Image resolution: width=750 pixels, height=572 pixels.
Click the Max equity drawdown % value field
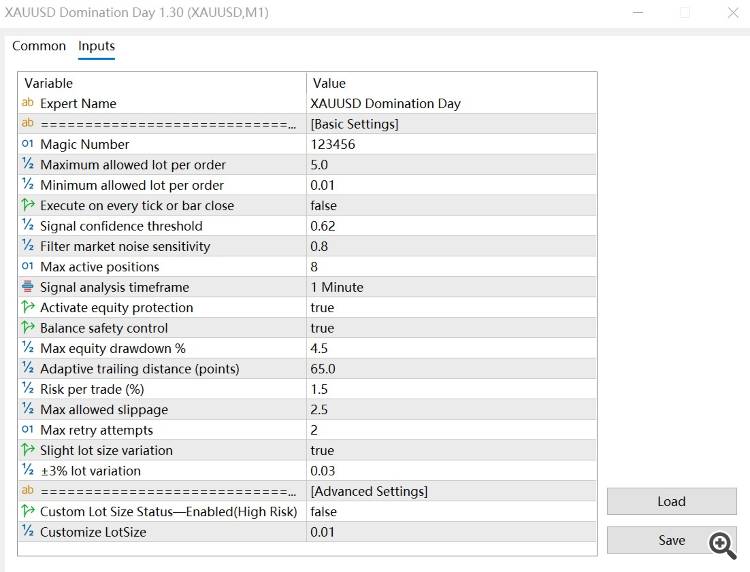point(450,348)
